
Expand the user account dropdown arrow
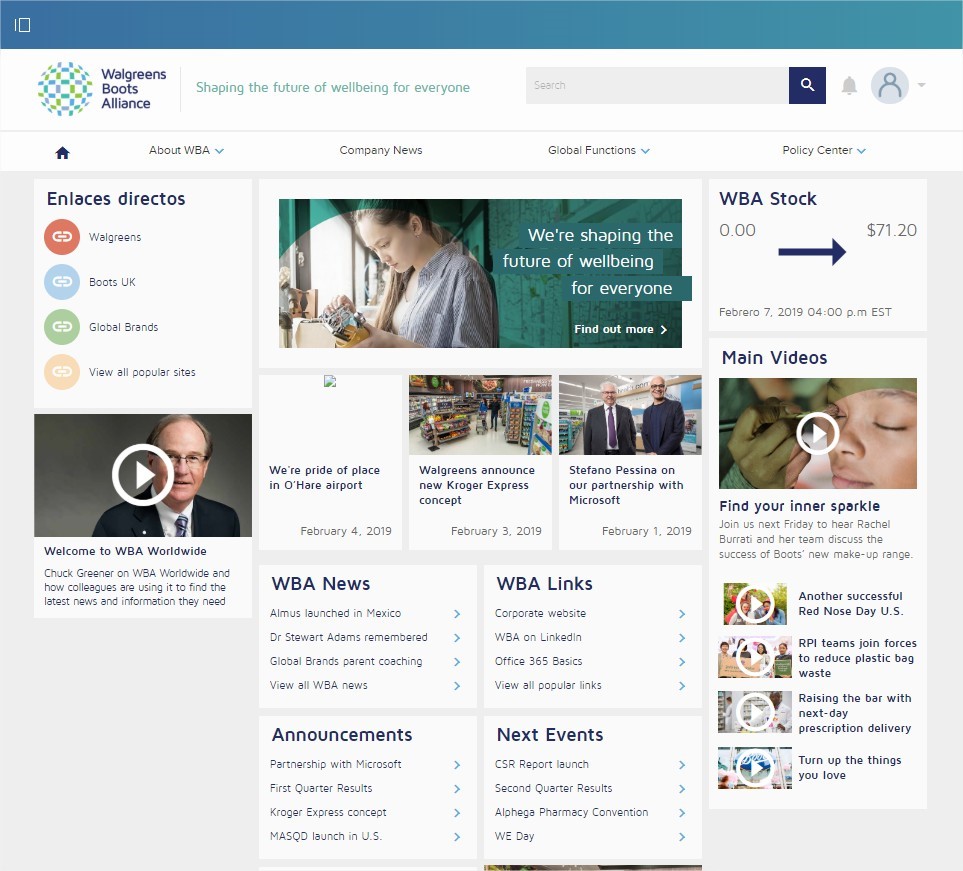pos(921,85)
